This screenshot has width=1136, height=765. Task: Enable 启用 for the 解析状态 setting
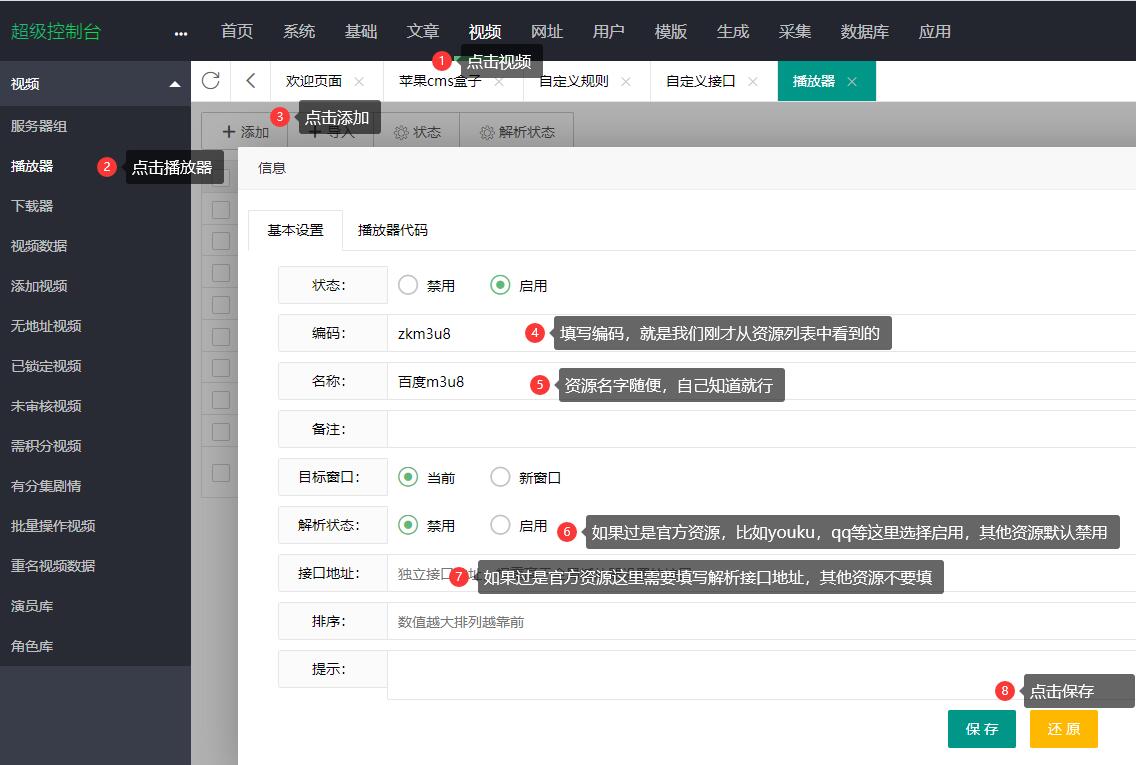[x=499, y=525]
